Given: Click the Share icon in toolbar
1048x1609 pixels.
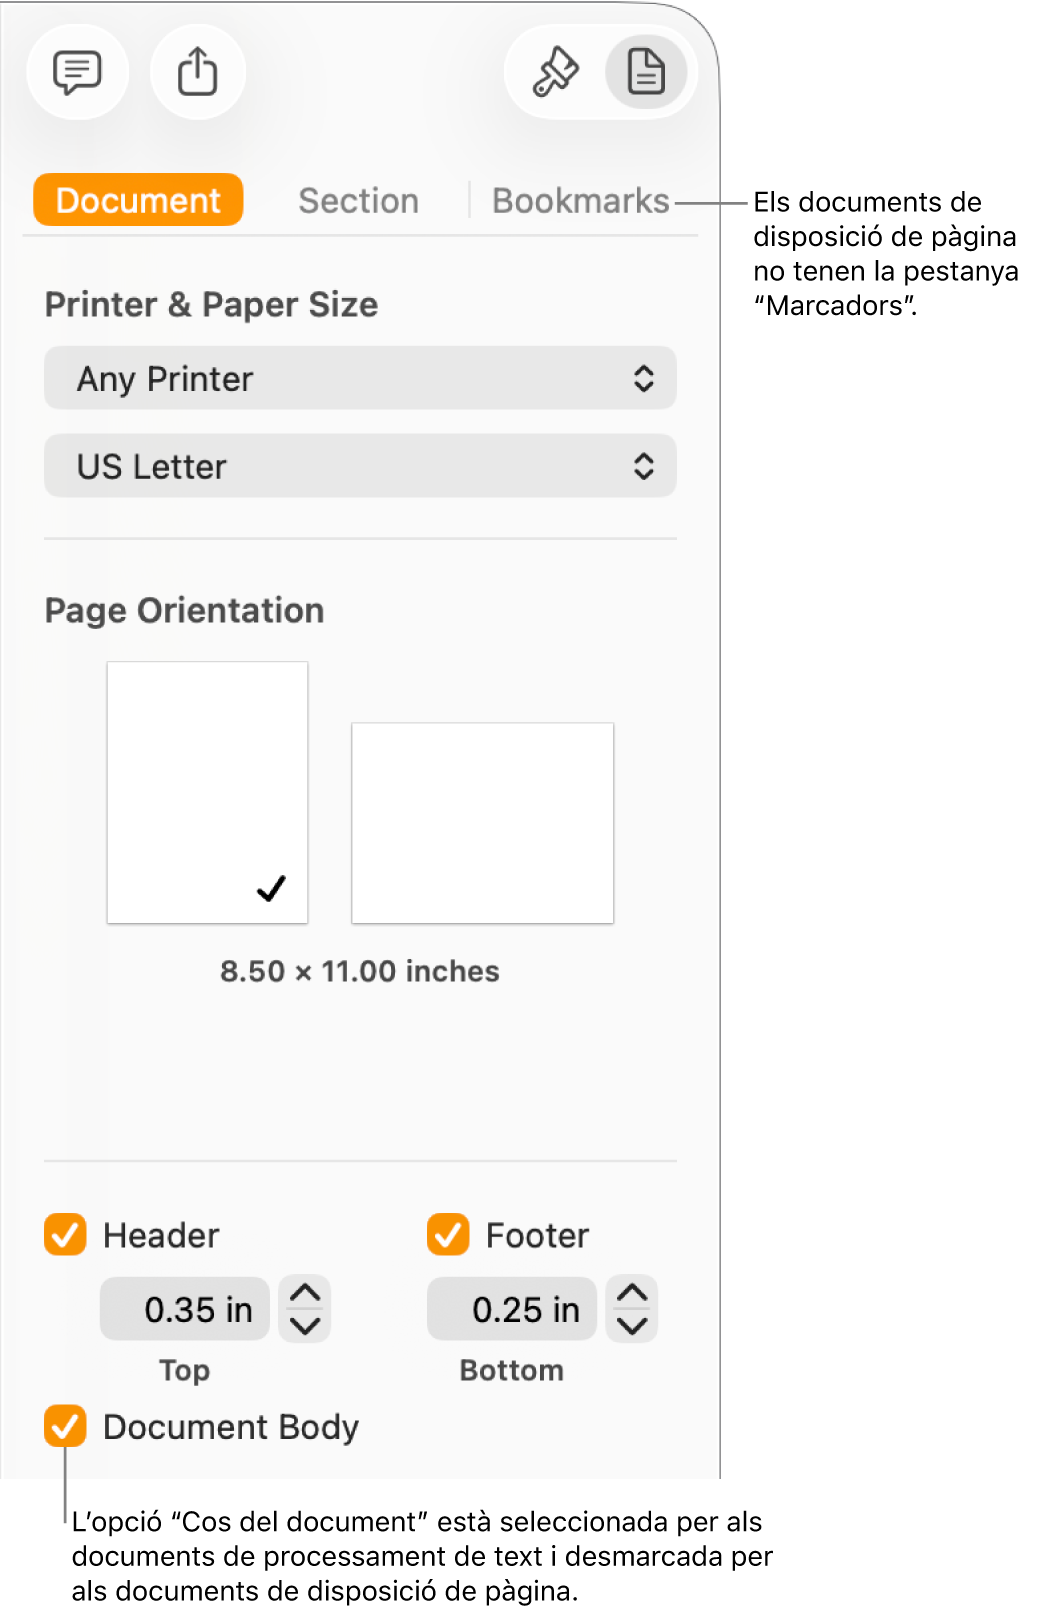Looking at the screenshot, I should click(x=197, y=72).
